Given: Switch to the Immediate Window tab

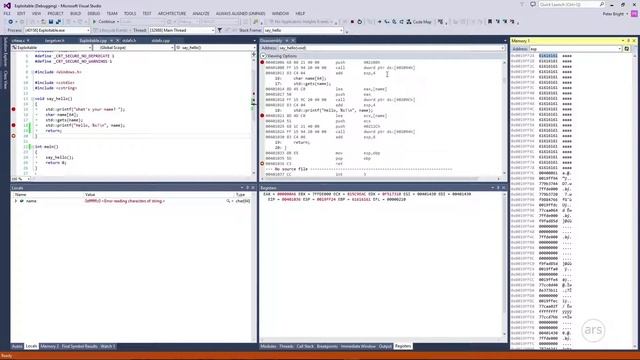Looking at the screenshot, I should coord(358,347).
